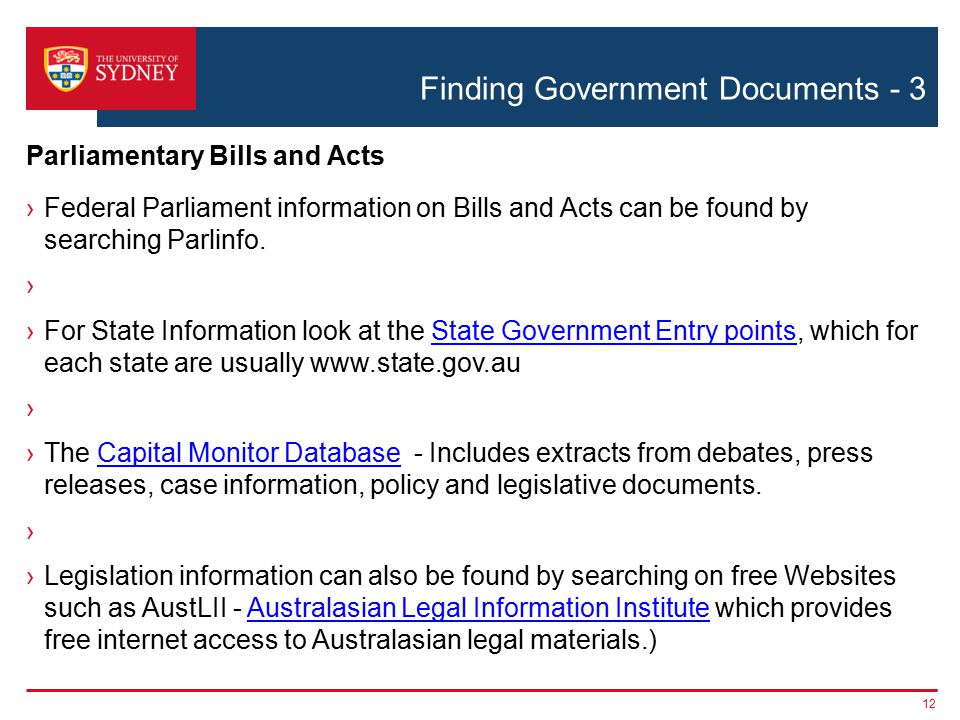Click the SYDNEY wordmark in the red banner
The image size is (960, 720).
point(137,73)
